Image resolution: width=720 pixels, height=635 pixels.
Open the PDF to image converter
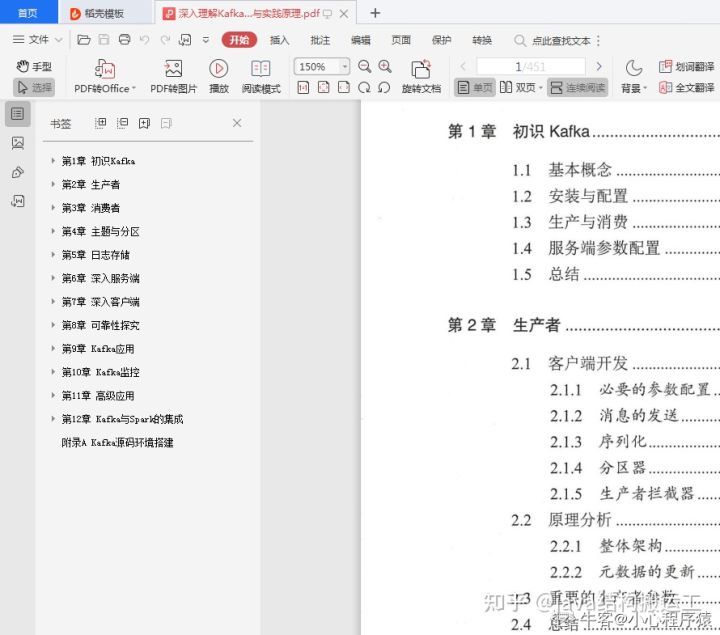173,77
